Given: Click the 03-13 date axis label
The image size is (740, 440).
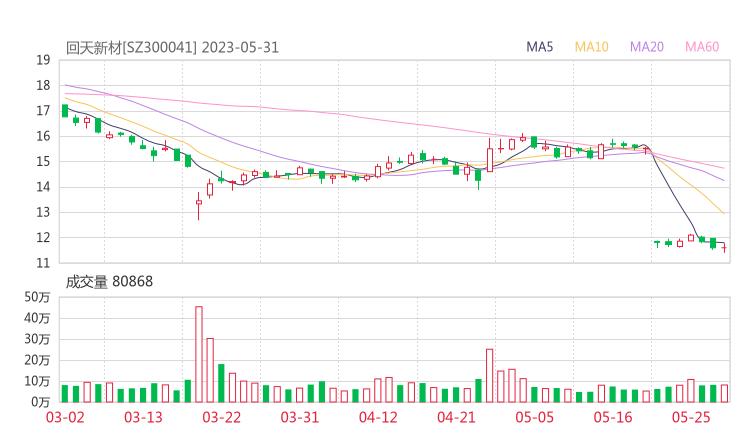Looking at the screenshot, I should pyautogui.click(x=143, y=418).
